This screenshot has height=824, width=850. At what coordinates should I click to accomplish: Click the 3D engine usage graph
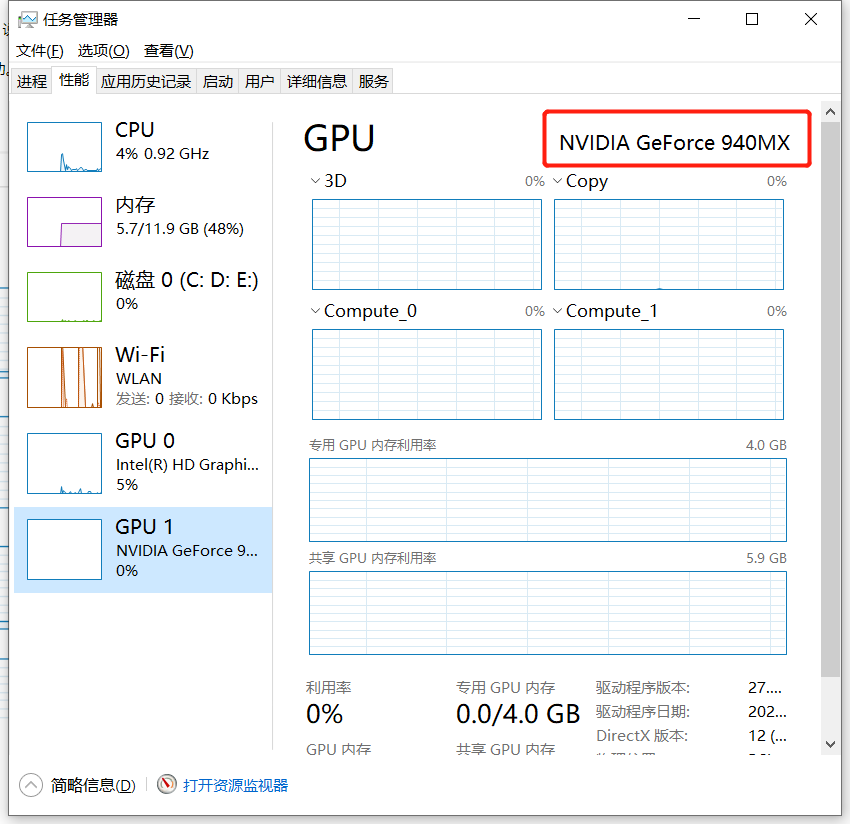point(427,244)
